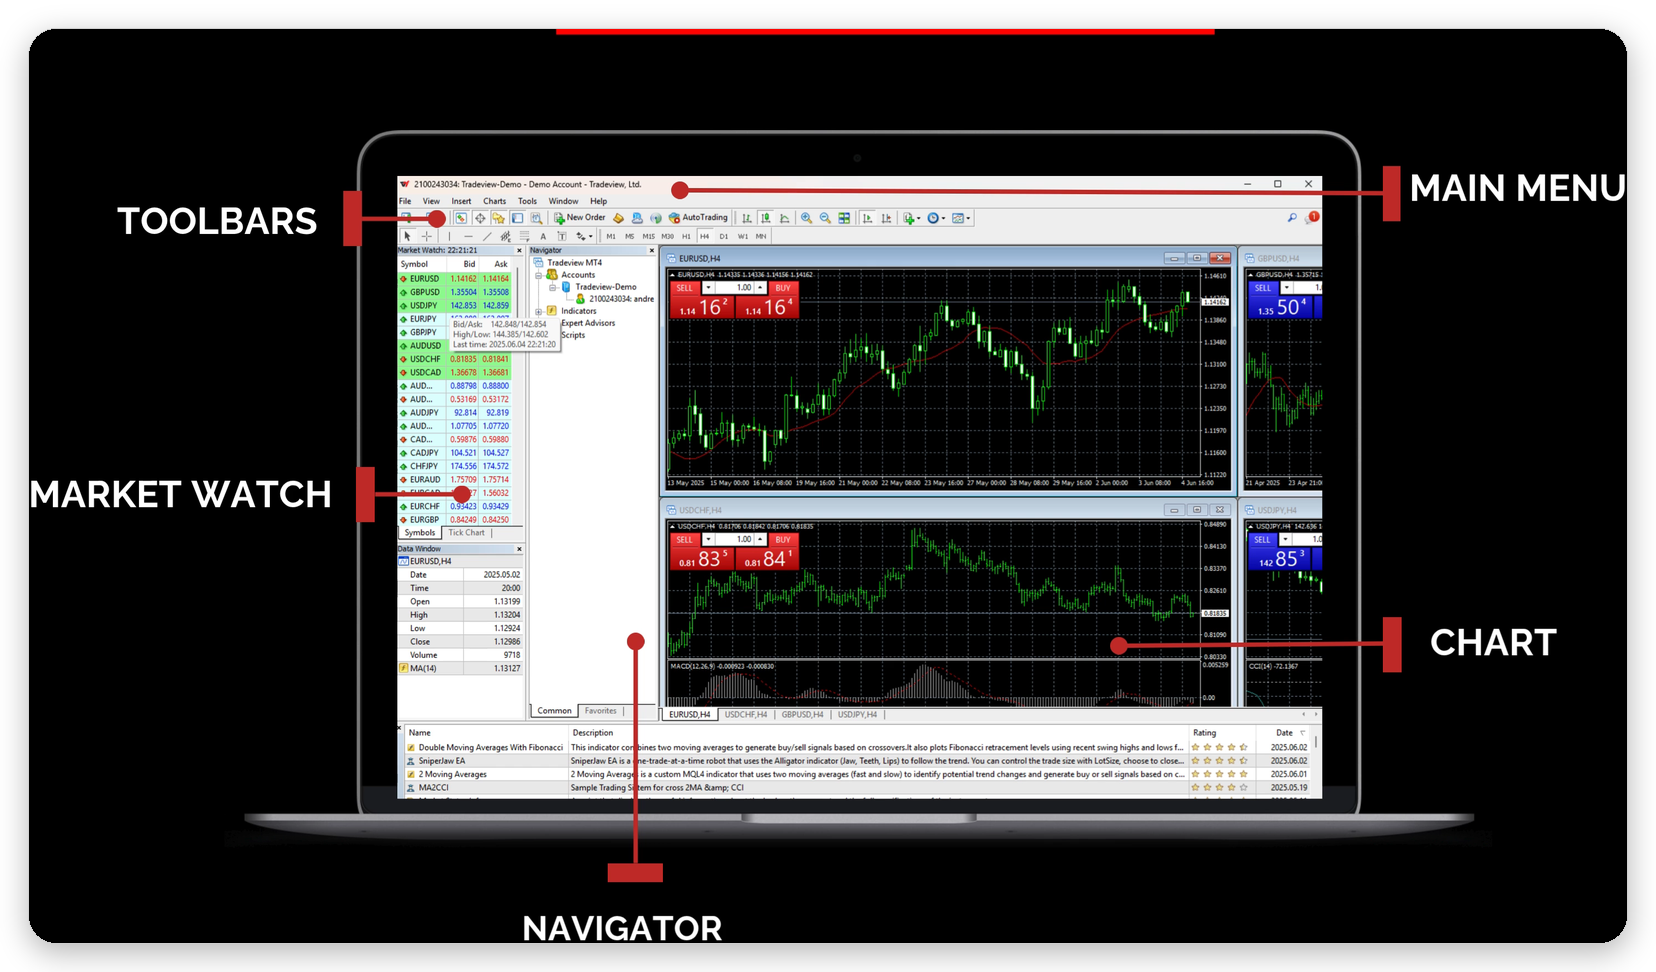Click the New Order toolbar button
This screenshot has width=1656, height=972.
580,217
